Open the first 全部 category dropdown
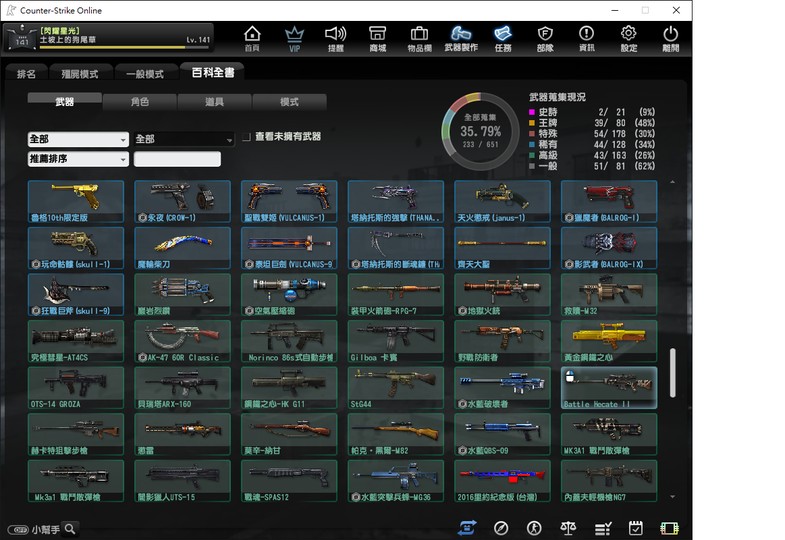This screenshot has width=785, height=540. (78, 139)
